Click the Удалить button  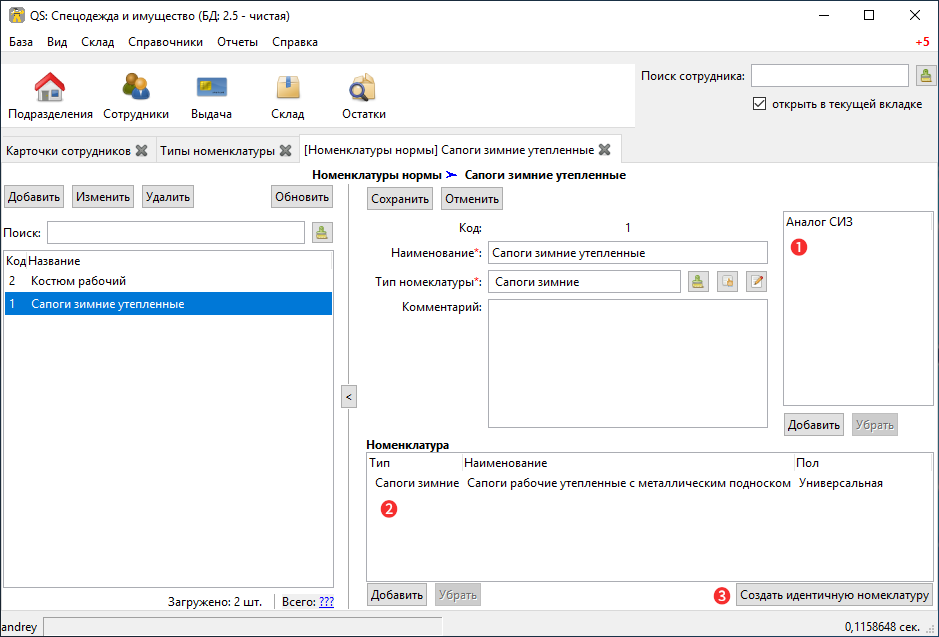pyautogui.click(x=168, y=197)
